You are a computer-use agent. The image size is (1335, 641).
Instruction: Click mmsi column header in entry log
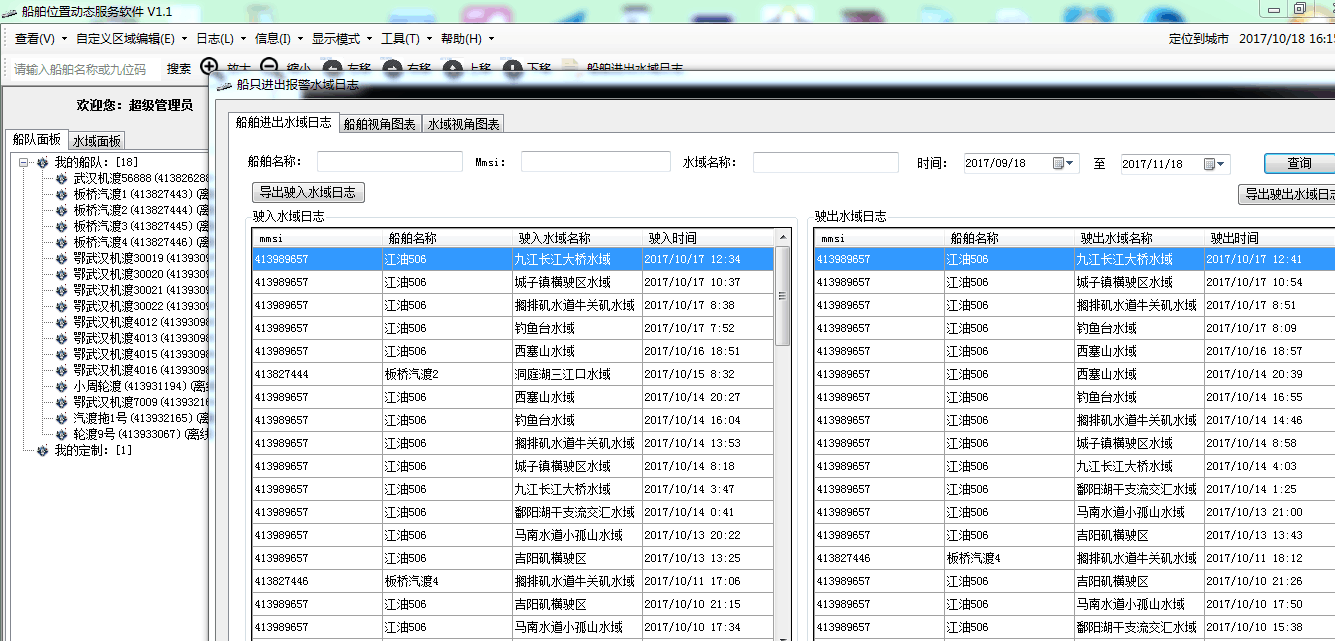click(318, 238)
